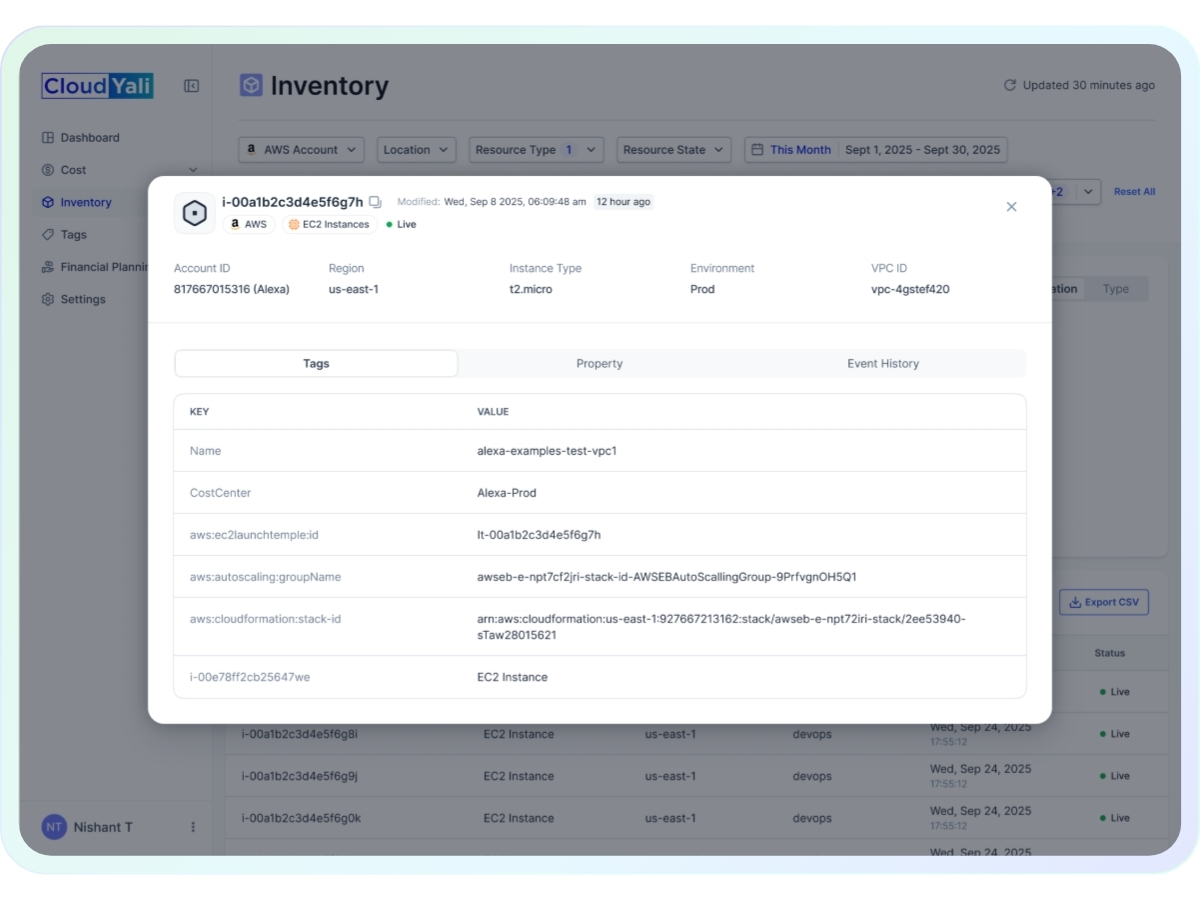This screenshot has height=900, width=1200.
Task: Click the 12 hour ago badge
Action: point(623,202)
